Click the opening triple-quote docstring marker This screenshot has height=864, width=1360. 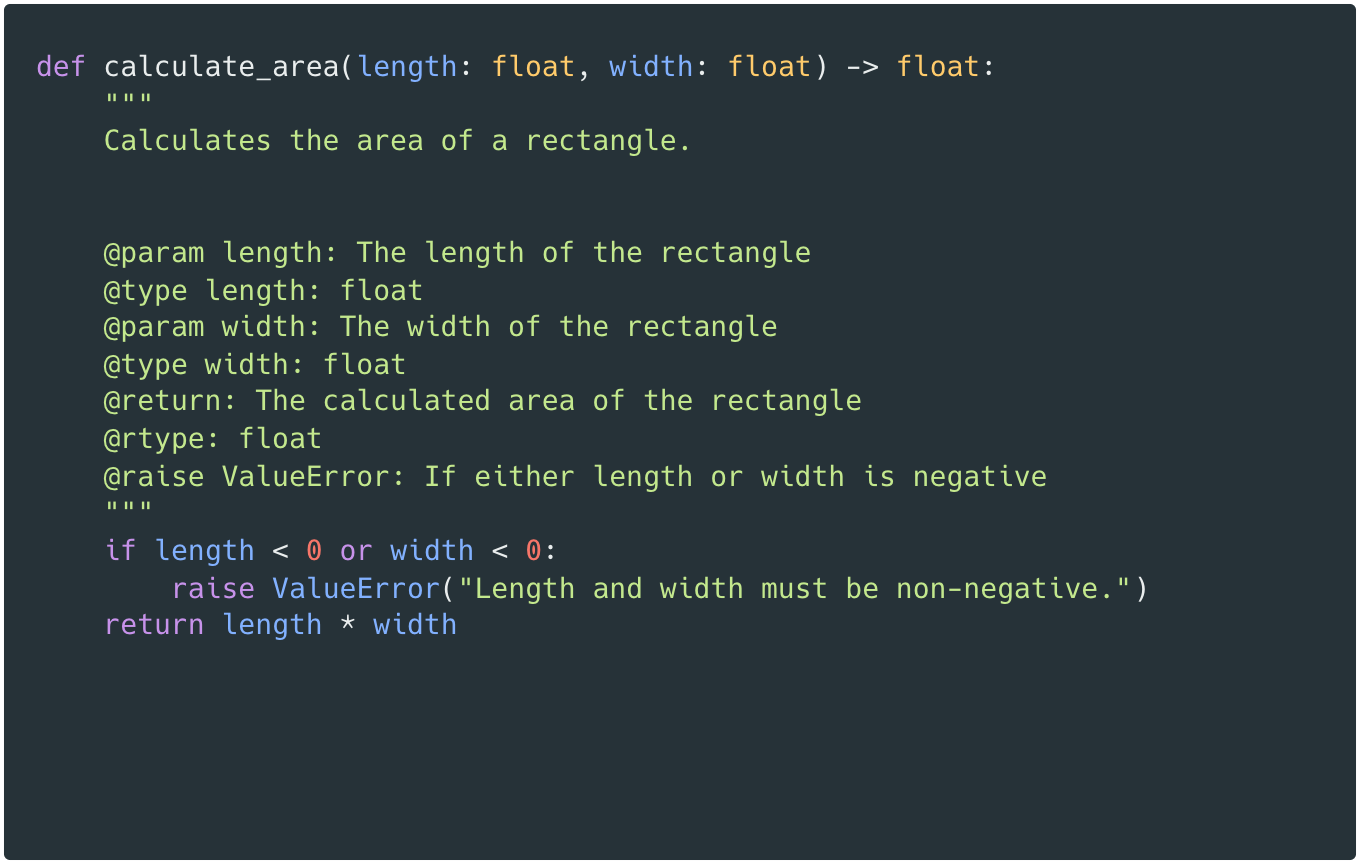pos(128,100)
